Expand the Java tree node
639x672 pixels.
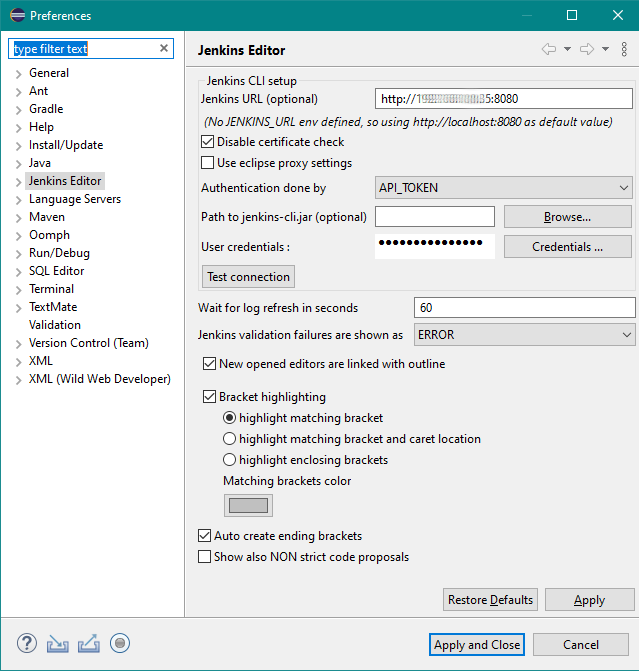[x=18, y=164]
